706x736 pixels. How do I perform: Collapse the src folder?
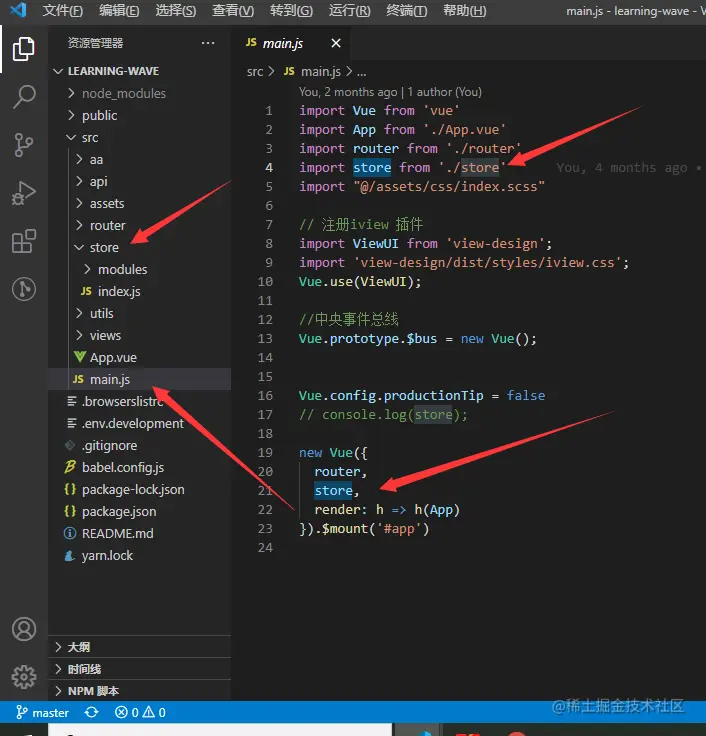139,138
